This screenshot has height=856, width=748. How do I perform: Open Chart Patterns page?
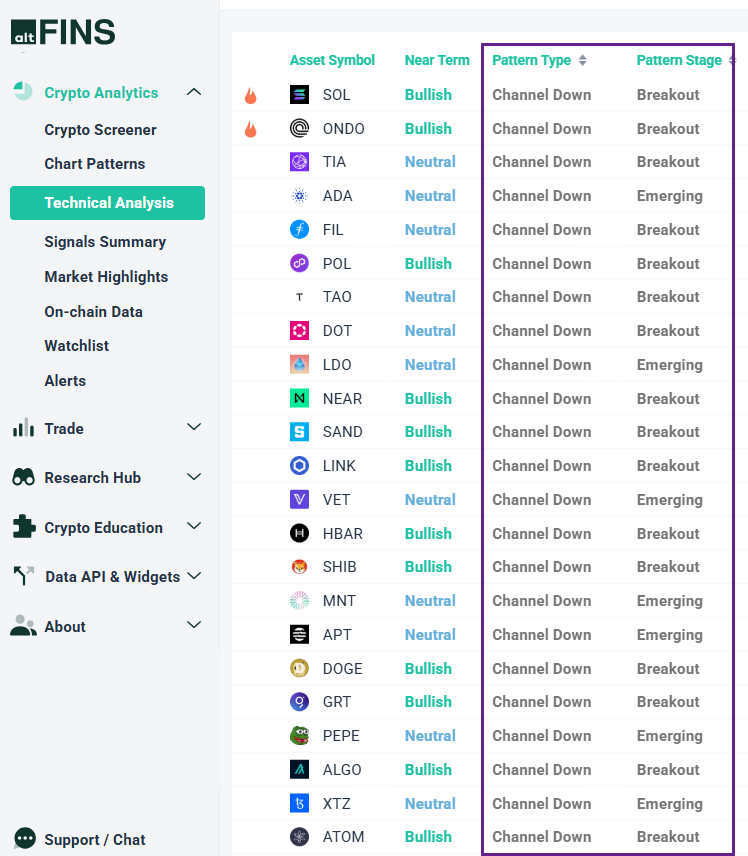coord(94,164)
